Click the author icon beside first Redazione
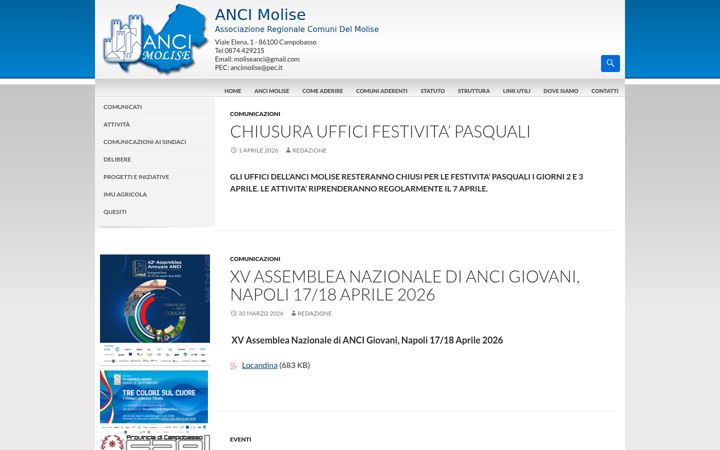Image resolution: width=720 pixels, height=450 pixels. pos(288,150)
